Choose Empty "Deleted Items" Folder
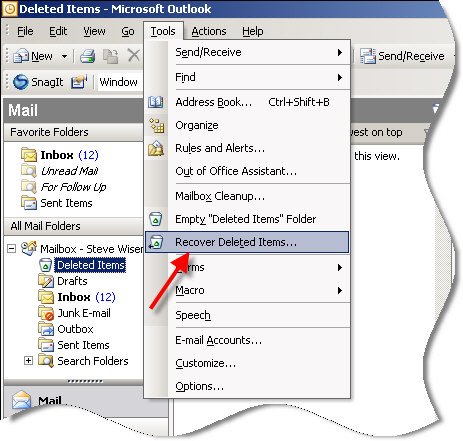 247,219
